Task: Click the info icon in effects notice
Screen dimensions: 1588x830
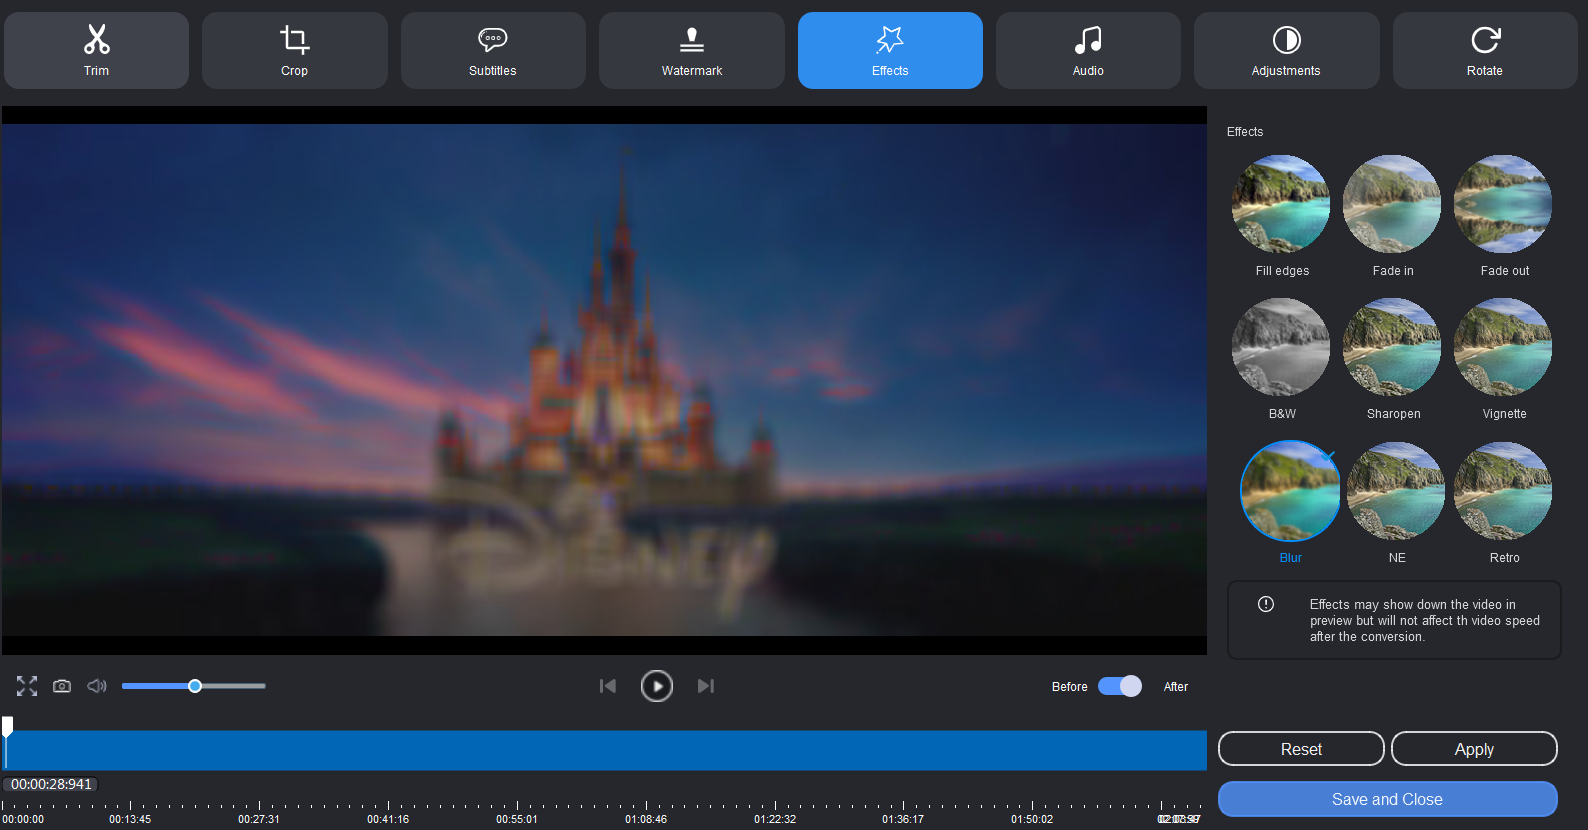Action: [x=1266, y=604]
